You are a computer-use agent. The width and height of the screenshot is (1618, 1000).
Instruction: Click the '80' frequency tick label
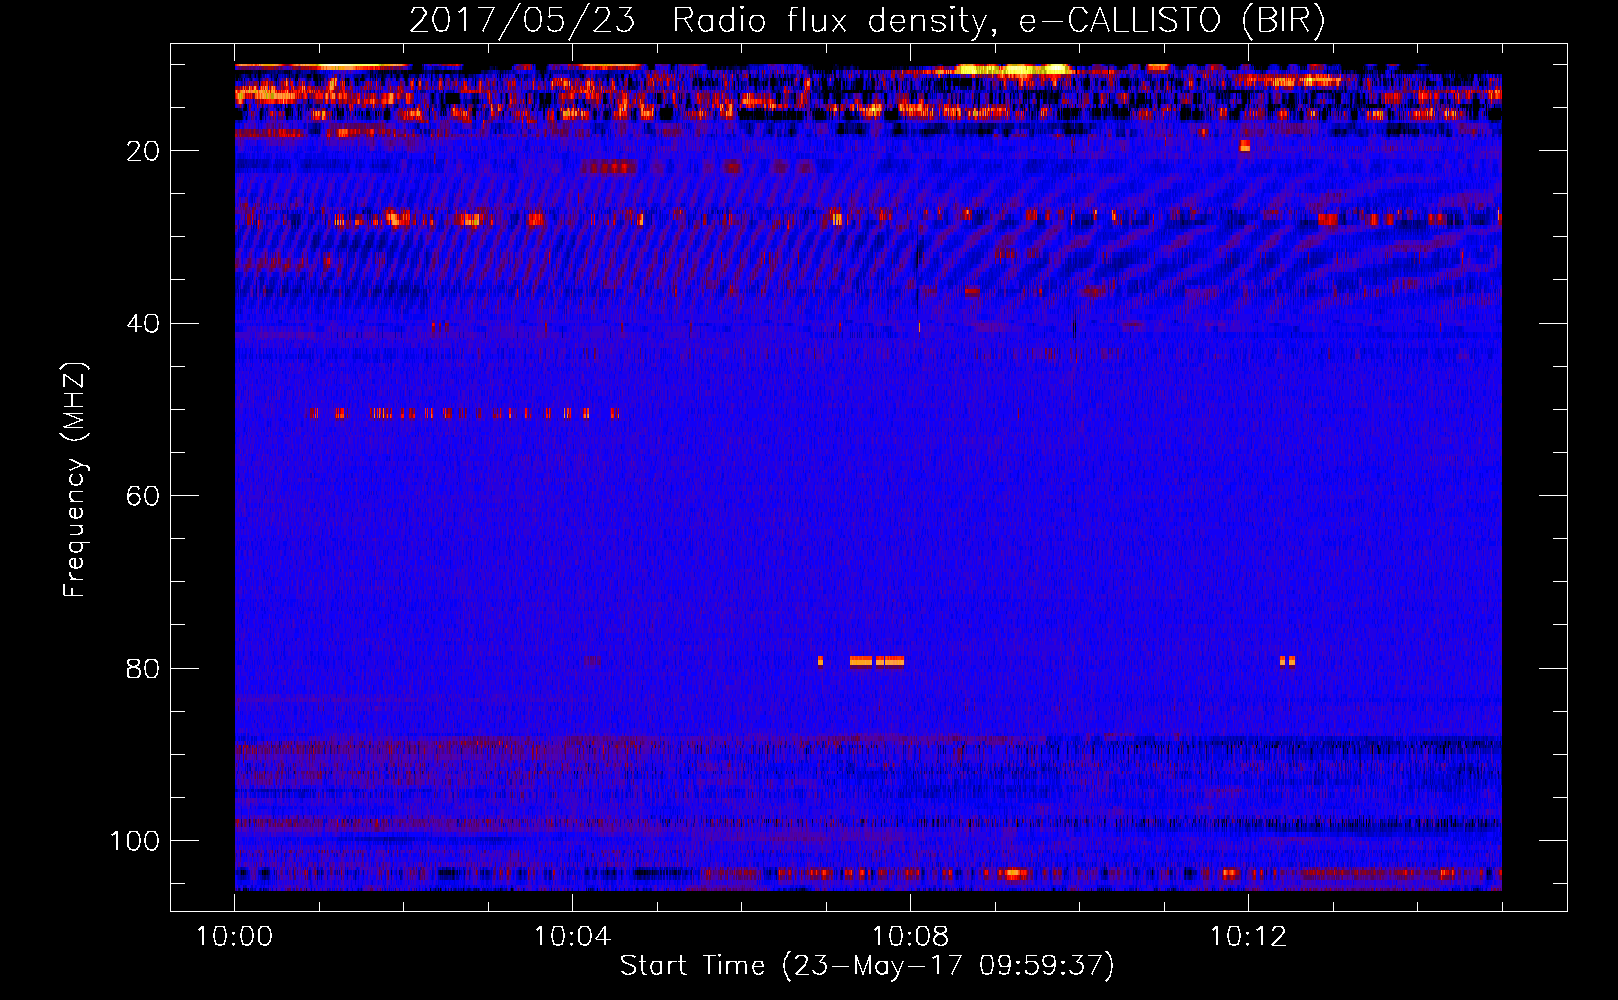tap(144, 668)
